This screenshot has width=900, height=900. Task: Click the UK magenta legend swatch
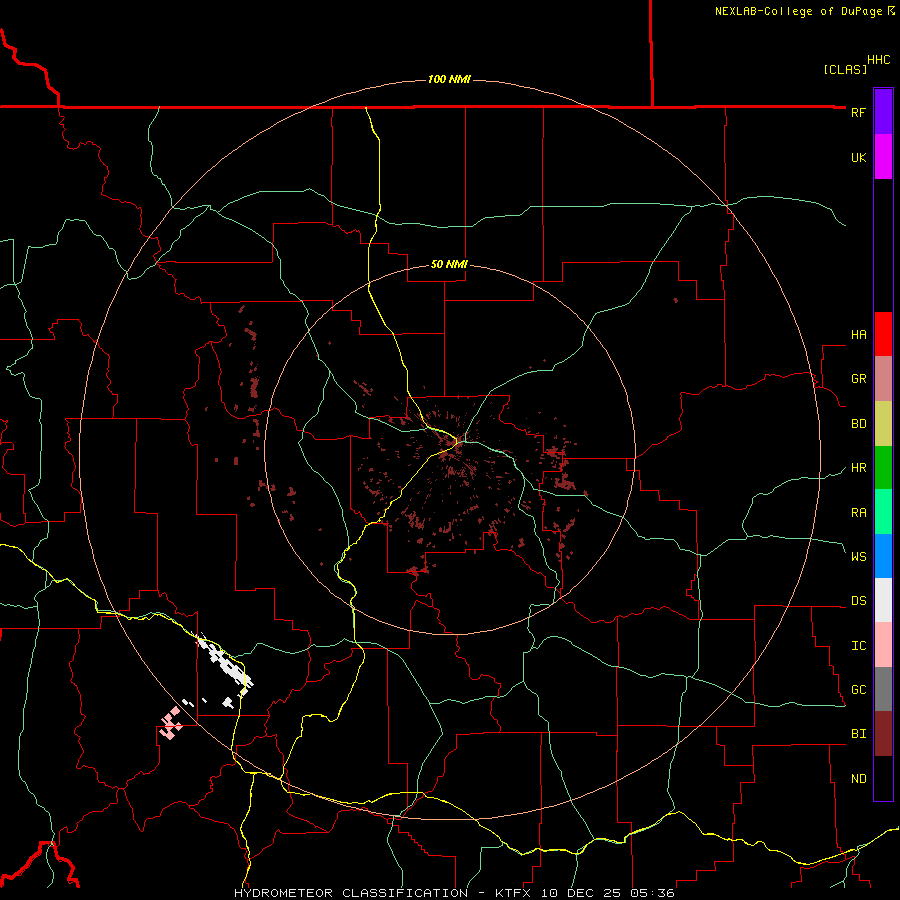point(883,157)
